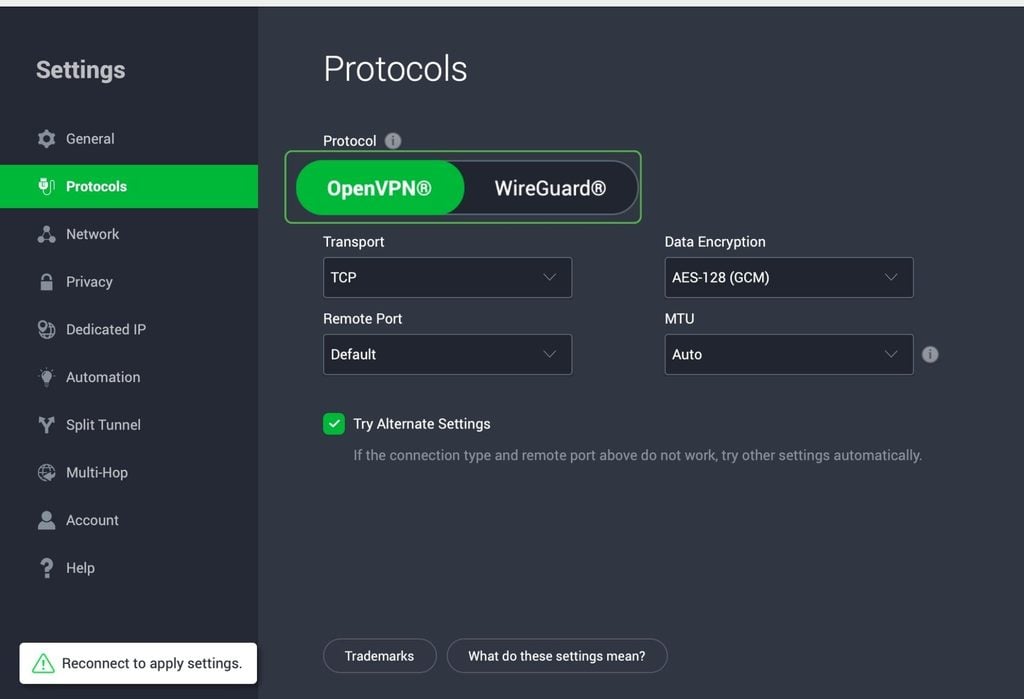Image resolution: width=1024 pixels, height=699 pixels.
Task: Open the Transport TCP dropdown
Action: (x=447, y=278)
